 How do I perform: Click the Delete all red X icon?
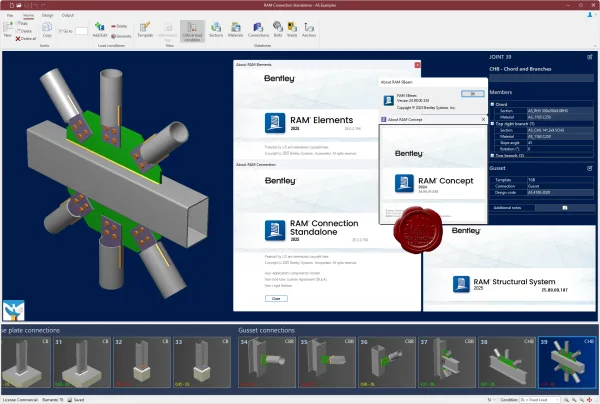[x=18, y=39]
